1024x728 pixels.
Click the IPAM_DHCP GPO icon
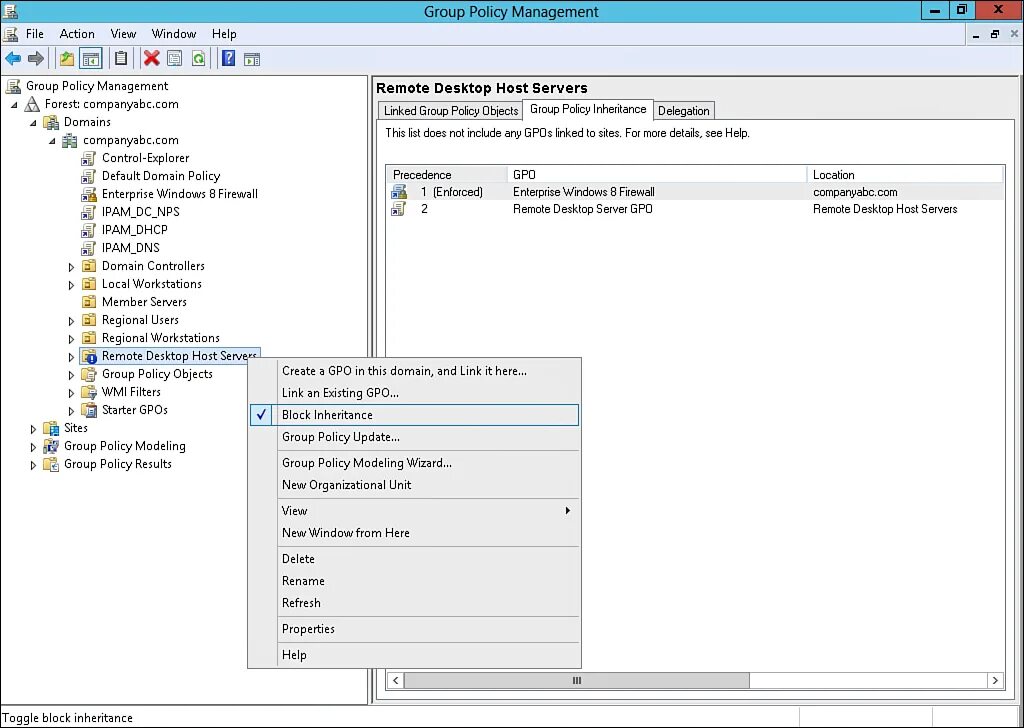pyautogui.click(x=88, y=230)
